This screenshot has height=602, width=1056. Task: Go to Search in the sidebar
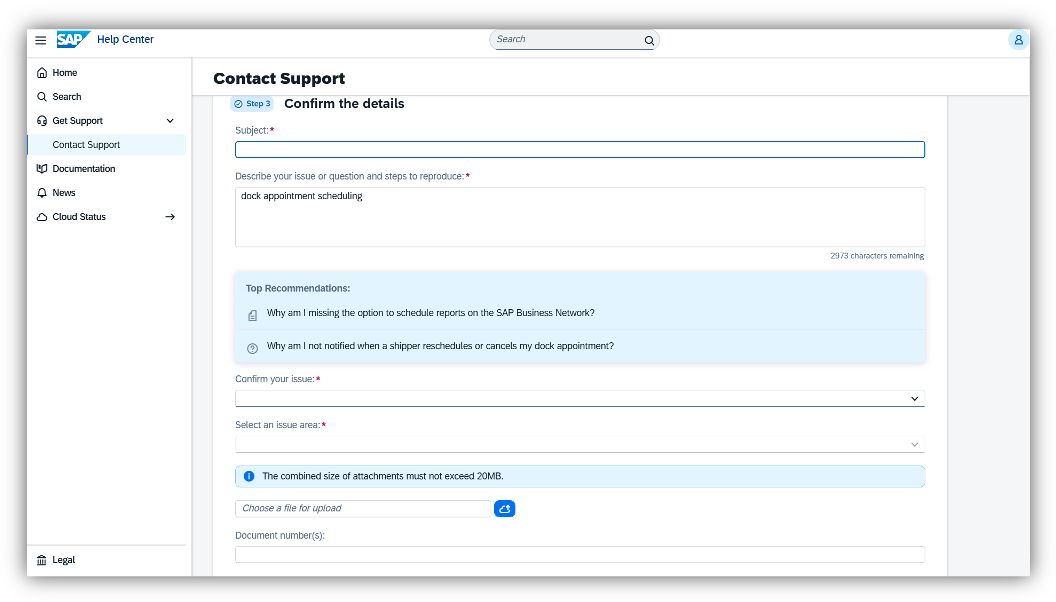point(67,97)
